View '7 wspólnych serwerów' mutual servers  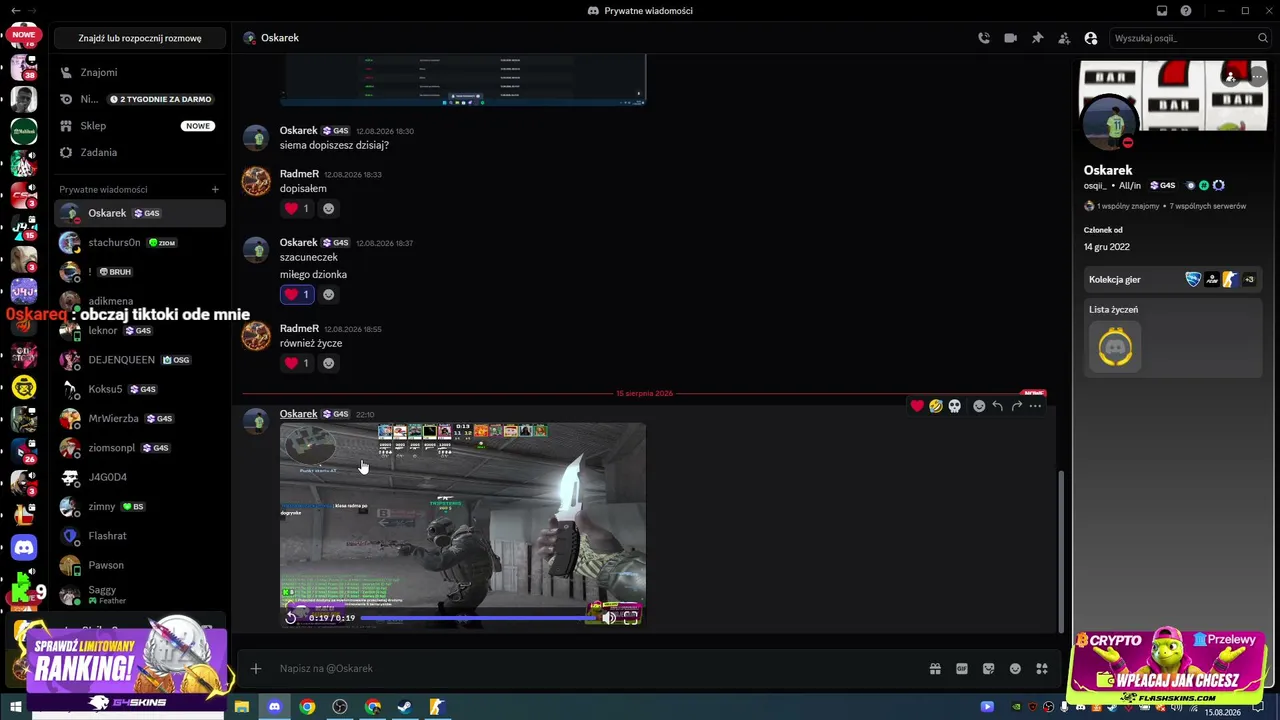click(x=1208, y=206)
